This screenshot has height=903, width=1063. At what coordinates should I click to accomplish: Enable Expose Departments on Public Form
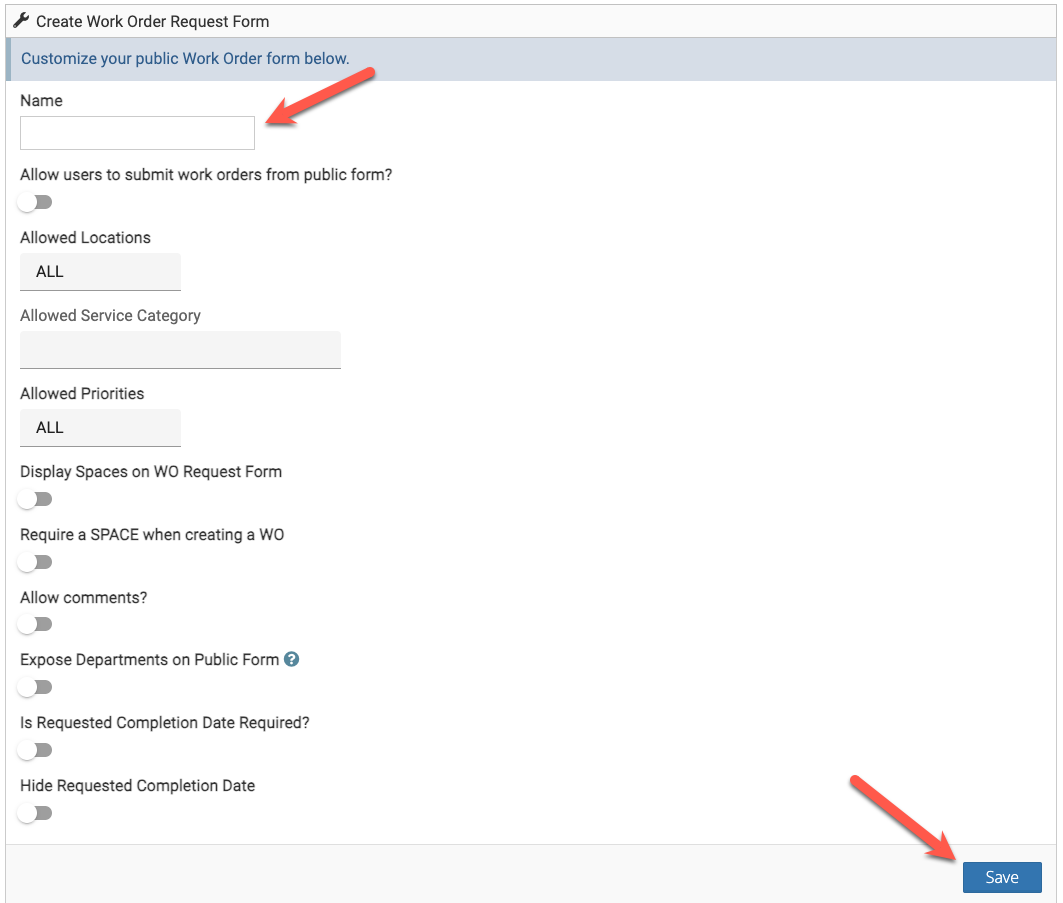point(35,687)
